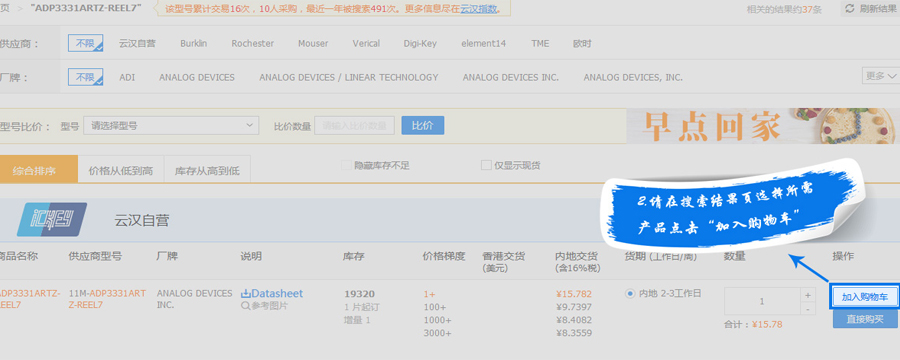Image resolution: width=900 pixels, height=360 pixels.
Task: Click the price ¥8.3559
Action: coord(574,333)
